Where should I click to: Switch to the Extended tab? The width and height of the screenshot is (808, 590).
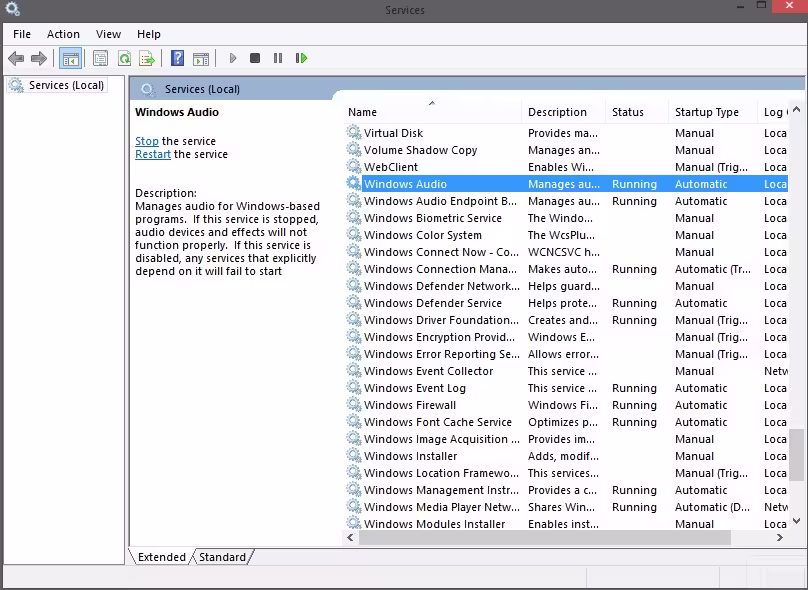coord(162,557)
